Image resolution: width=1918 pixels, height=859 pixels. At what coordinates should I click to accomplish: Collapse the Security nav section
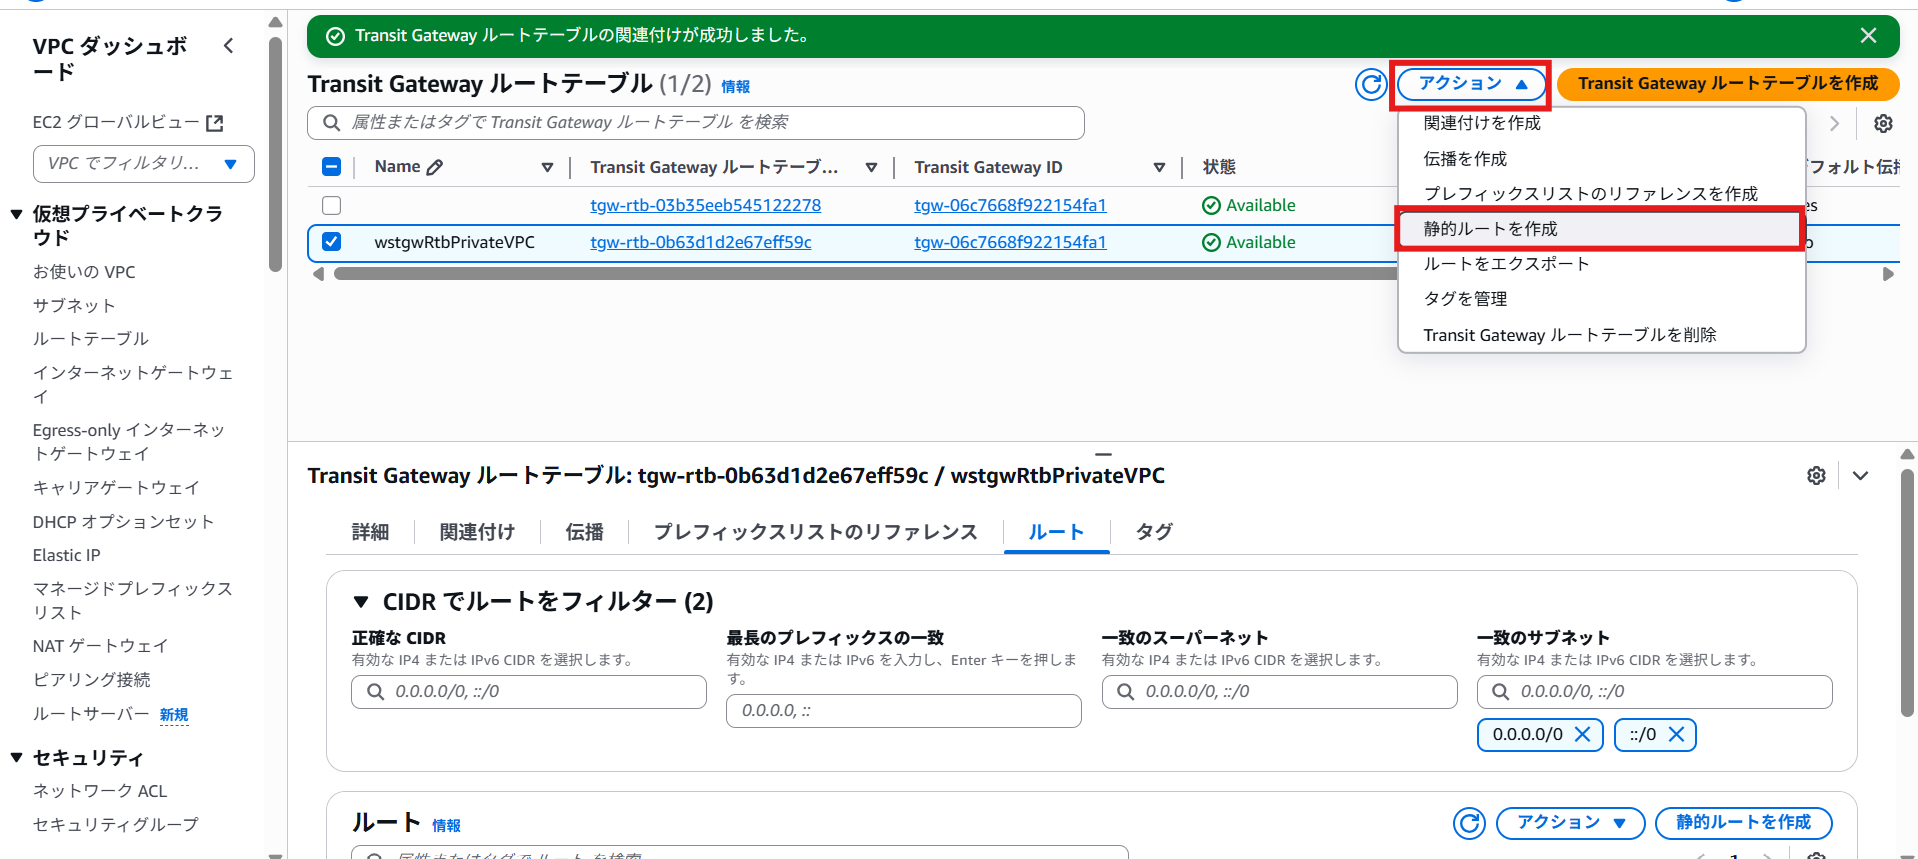tap(17, 758)
